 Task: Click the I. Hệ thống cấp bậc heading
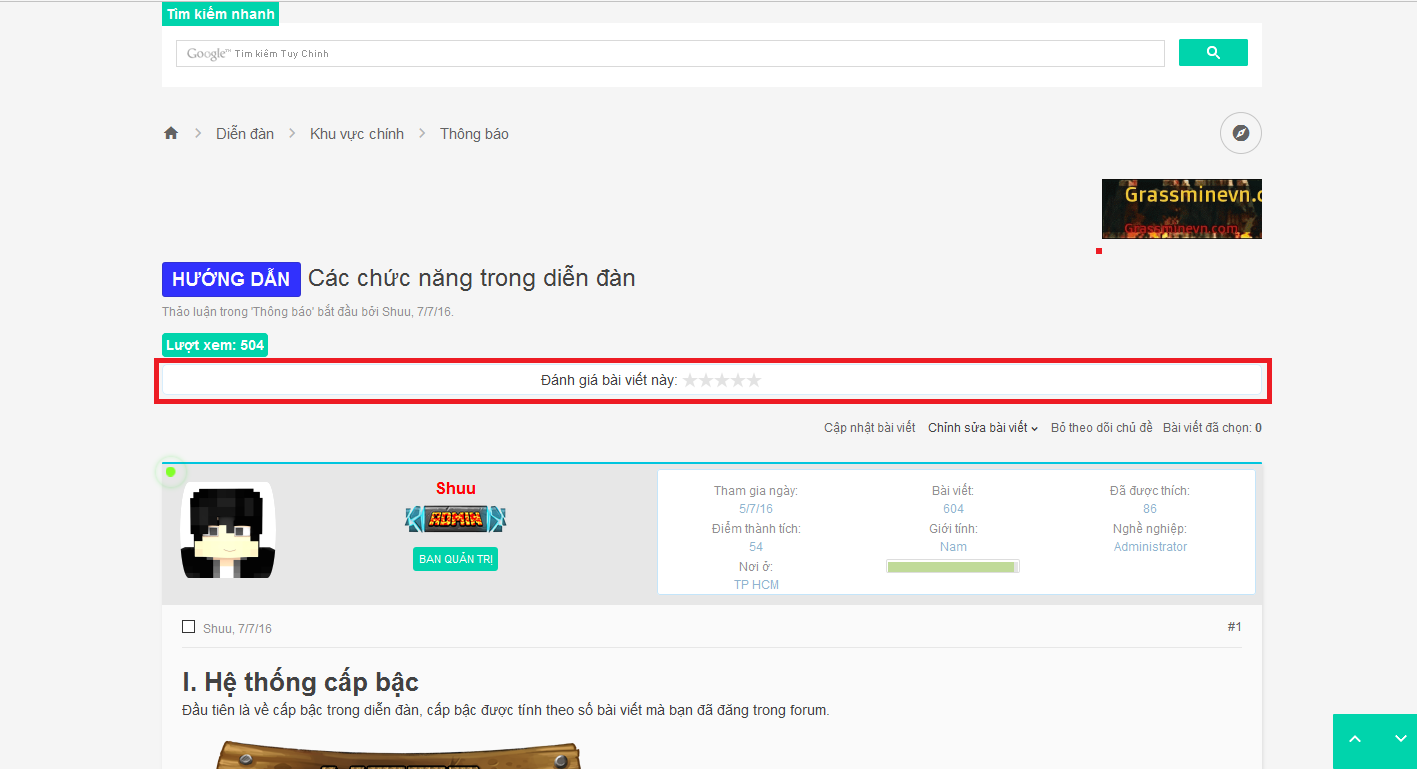[x=300, y=682]
